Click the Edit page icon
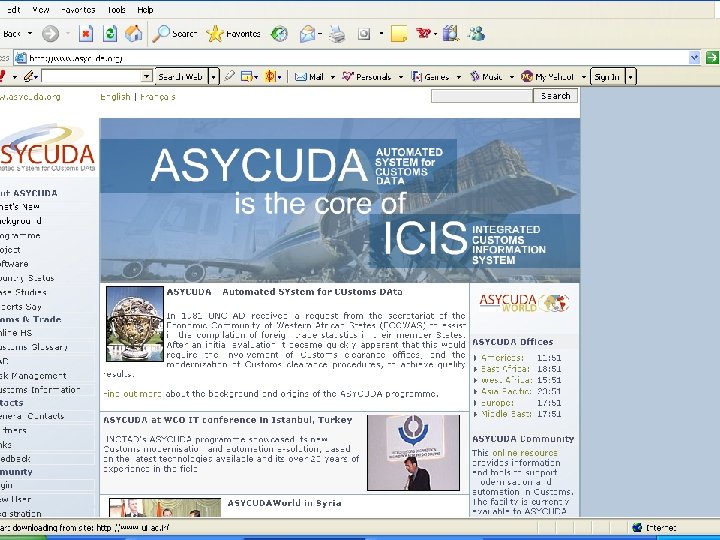This screenshot has height=540, width=720. click(364, 34)
